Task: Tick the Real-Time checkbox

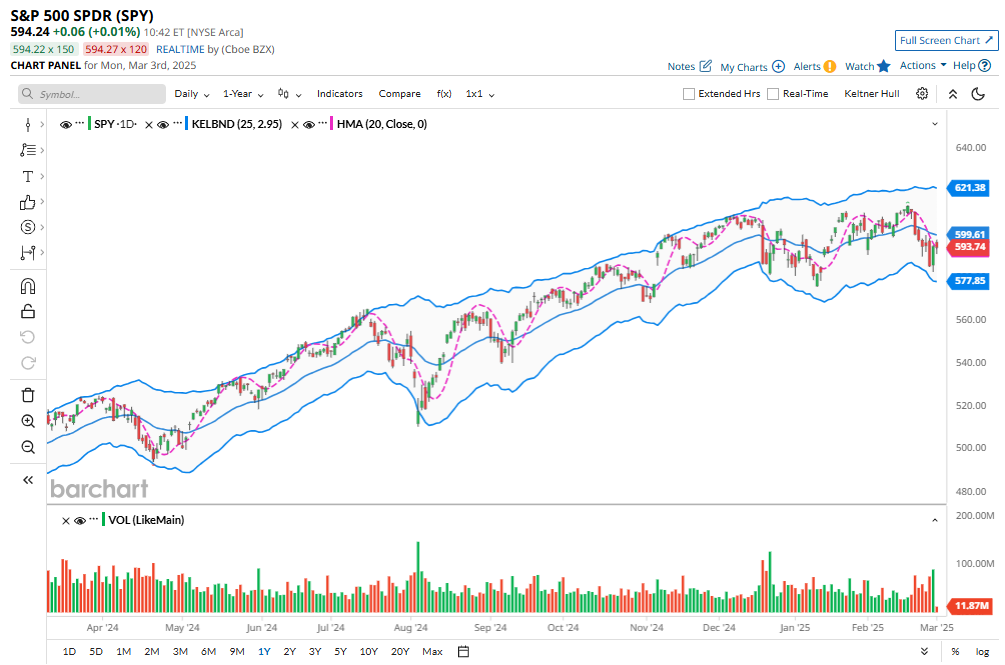Action: click(773, 94)
